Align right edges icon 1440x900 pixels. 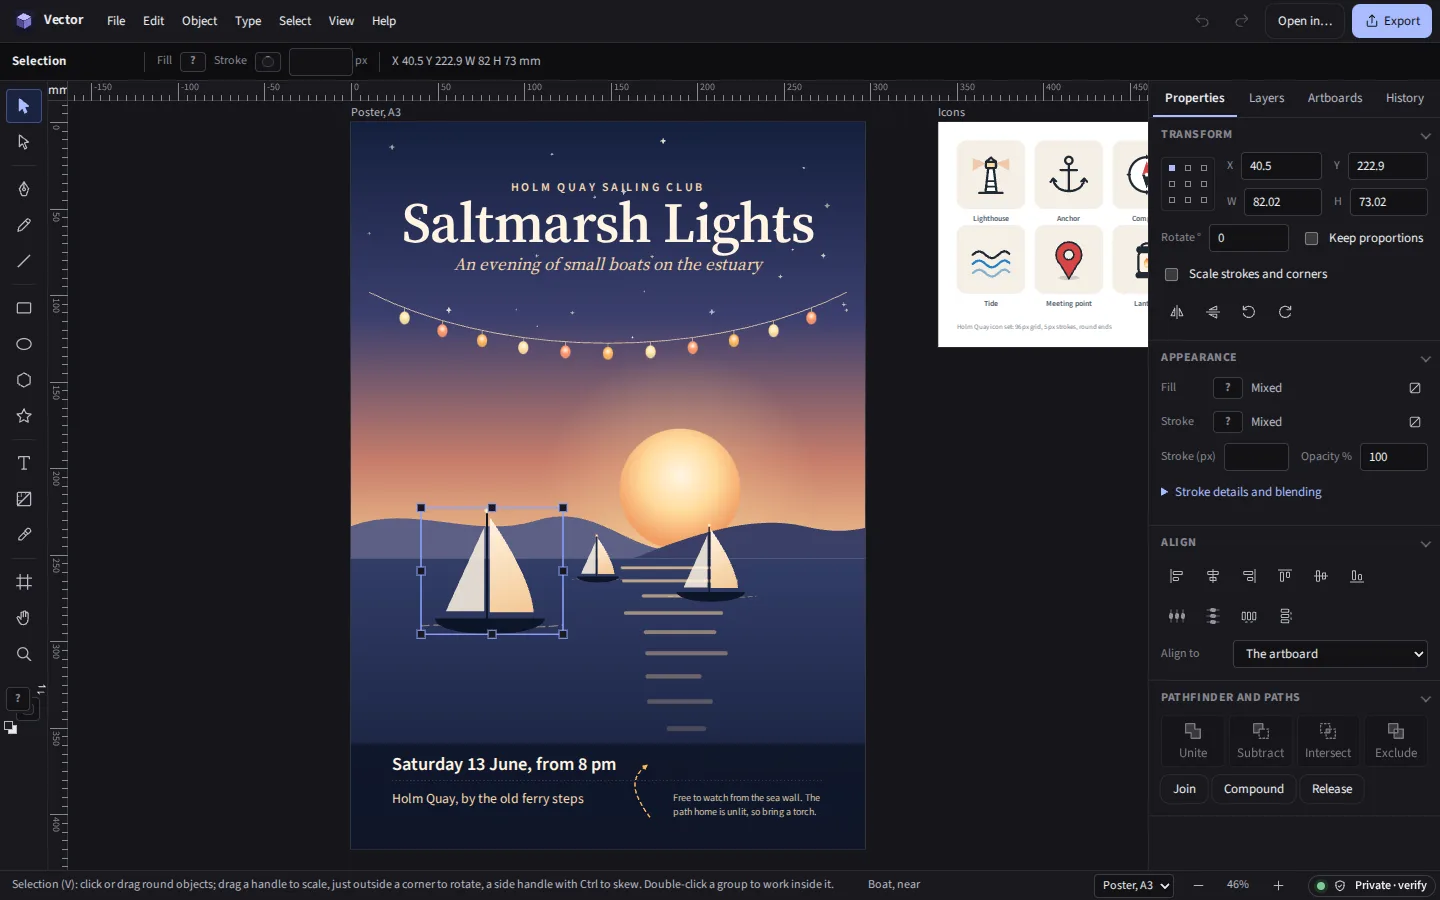pyautogui.click(x=1249, y=576)
